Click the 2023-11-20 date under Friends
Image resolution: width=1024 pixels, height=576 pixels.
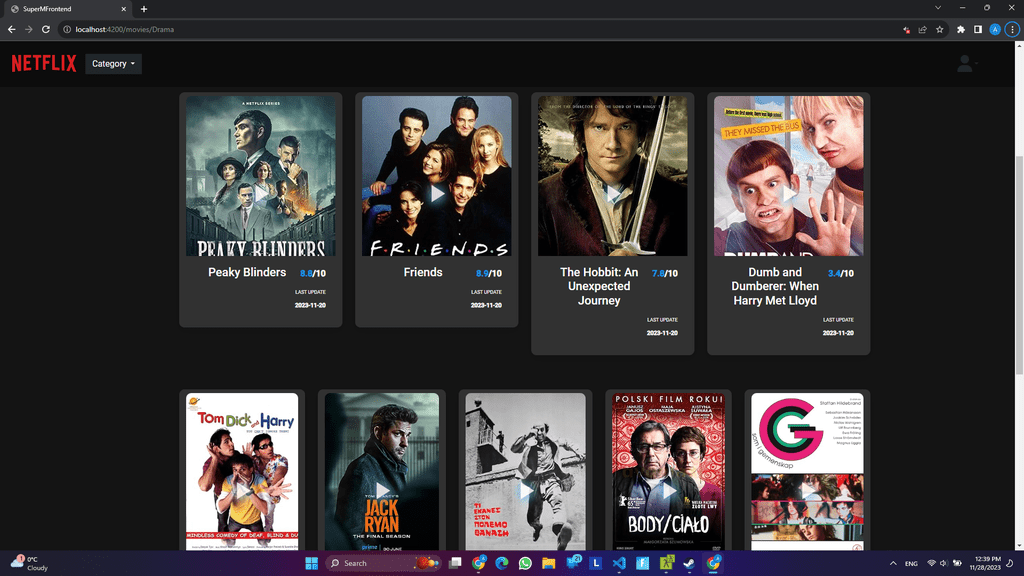click(487, 305)
